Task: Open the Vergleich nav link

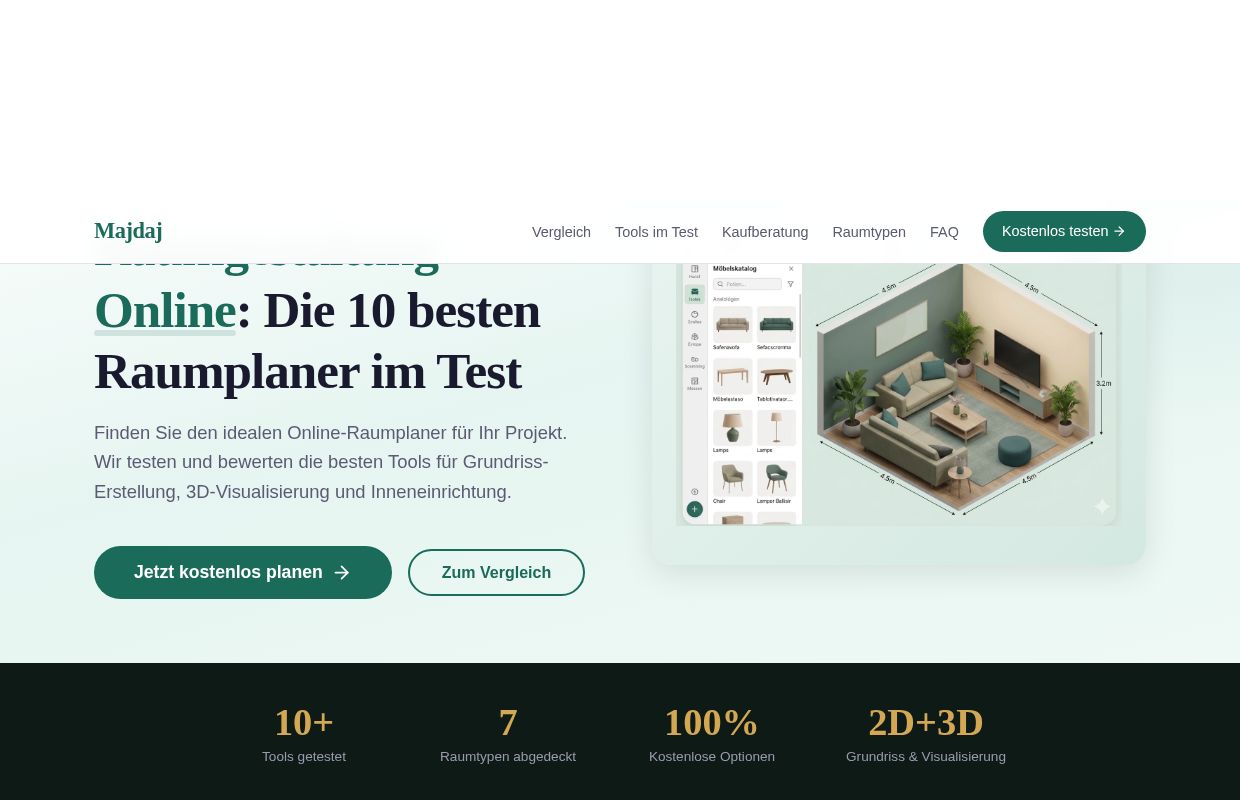Action: (x=561, y=232)
